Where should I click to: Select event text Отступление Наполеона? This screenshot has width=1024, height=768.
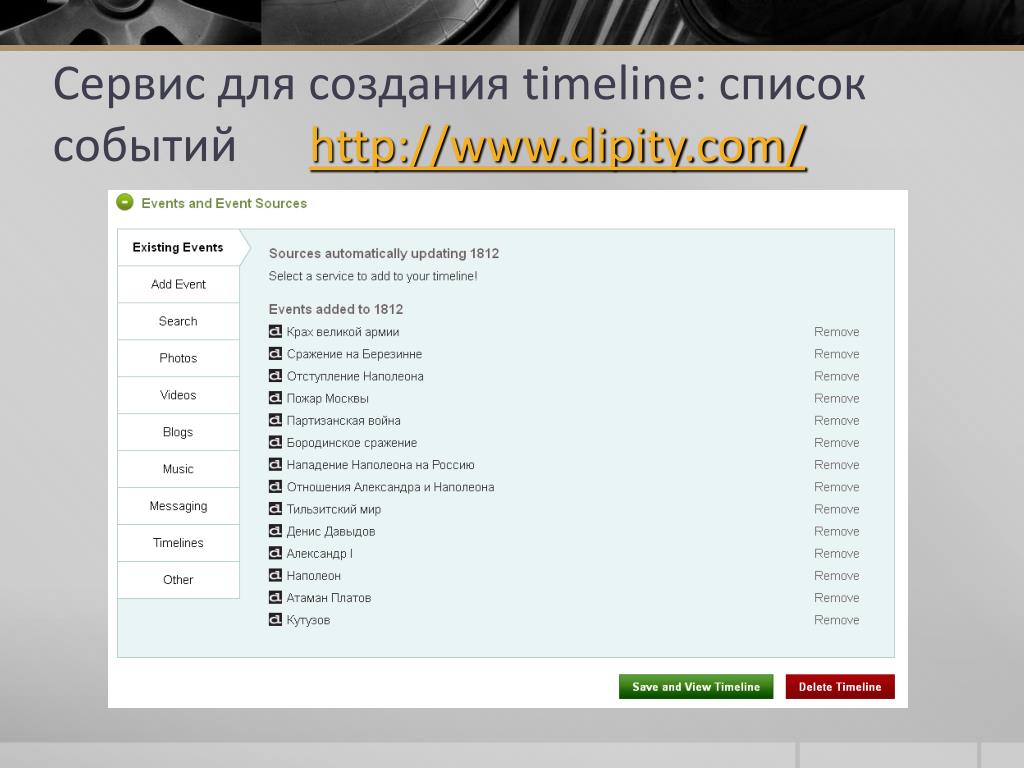(x=355, y=376)
